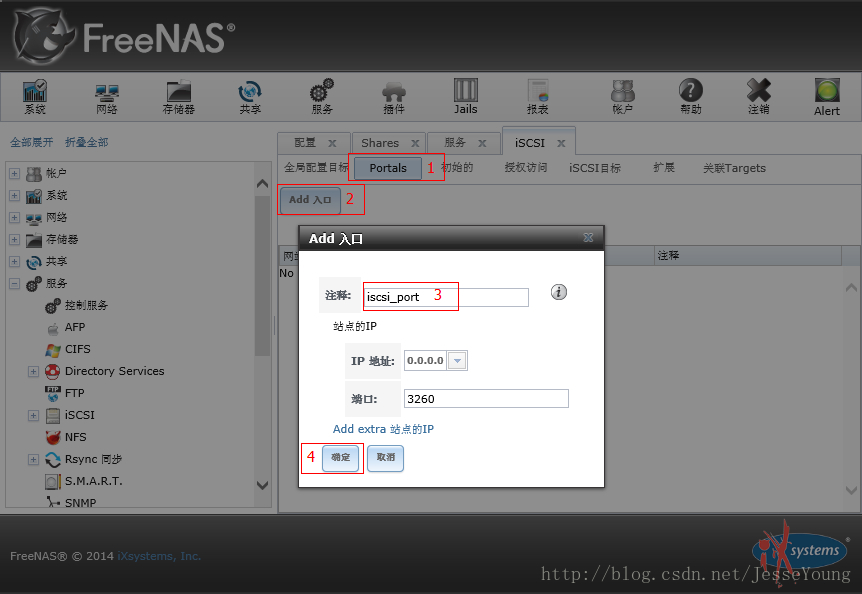This screenshot has height=594, width=862.
Task: Click the Add extra 站点的IP link
Action: pyautogui.click(x=383, y=429)
